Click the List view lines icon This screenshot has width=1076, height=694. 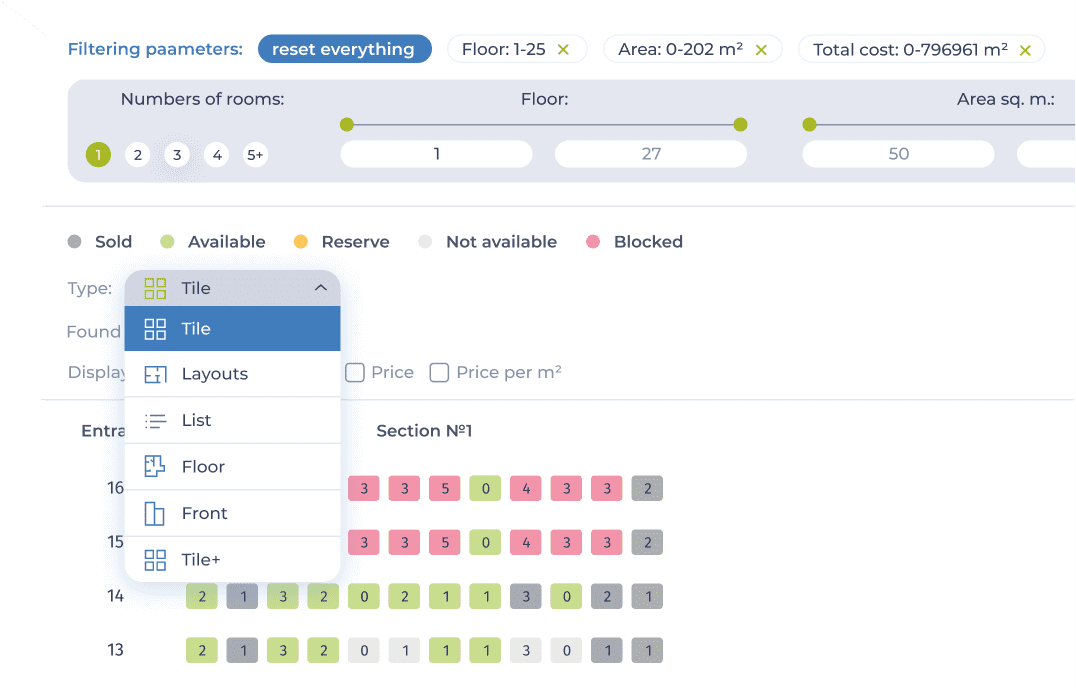tap(155, 421)
